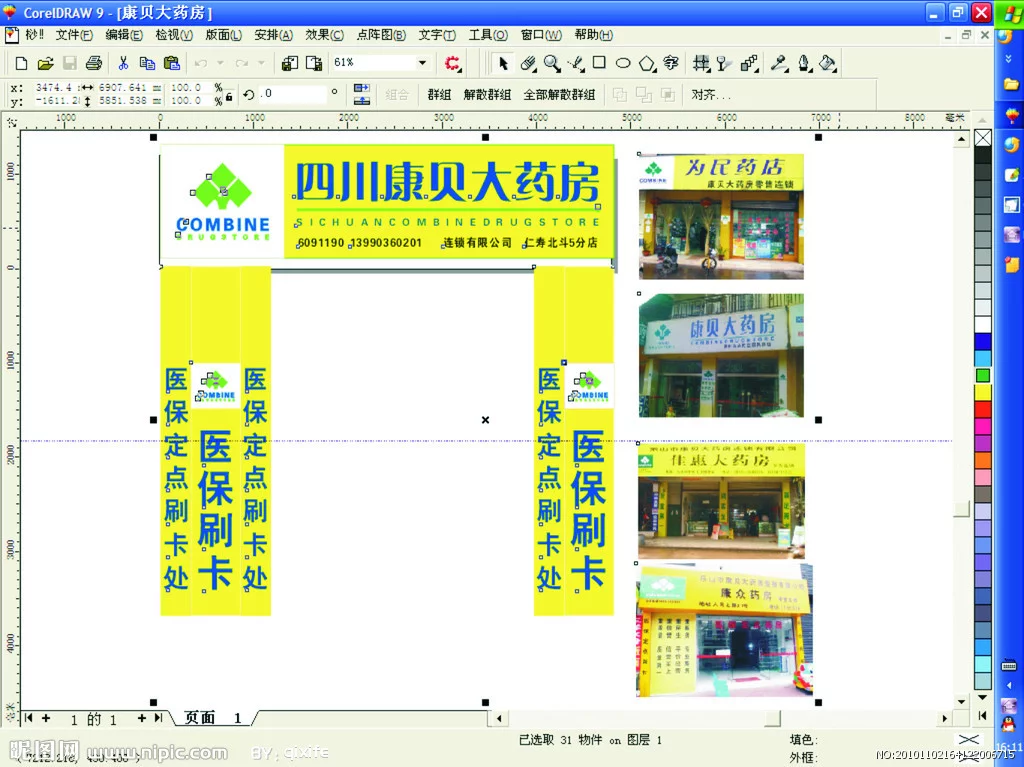The width and height of the screenshot is (1024, 767).
Task: Pick the no-color X swatch
Action: [x=983, y=138]
